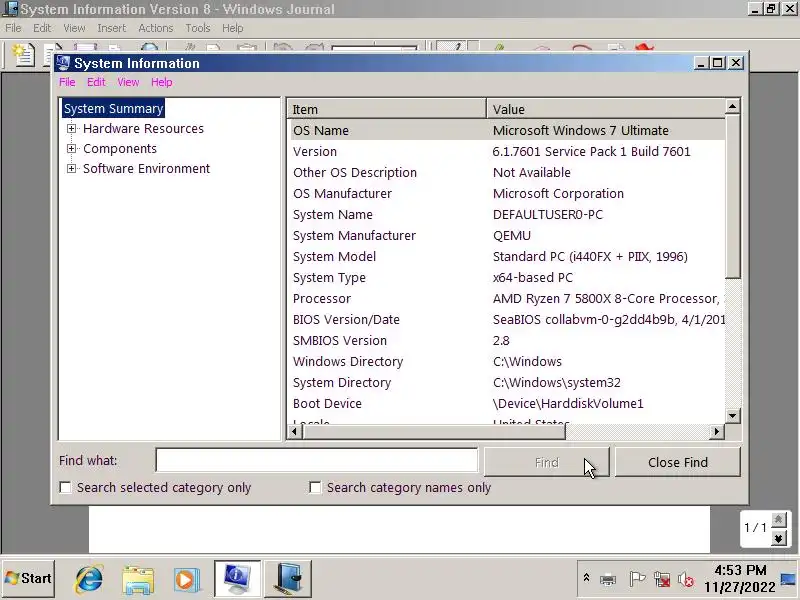Click the Show Desktop button at taskbar end
The width and height of the screenshot is (800, 600).
[x=789, y=579]
